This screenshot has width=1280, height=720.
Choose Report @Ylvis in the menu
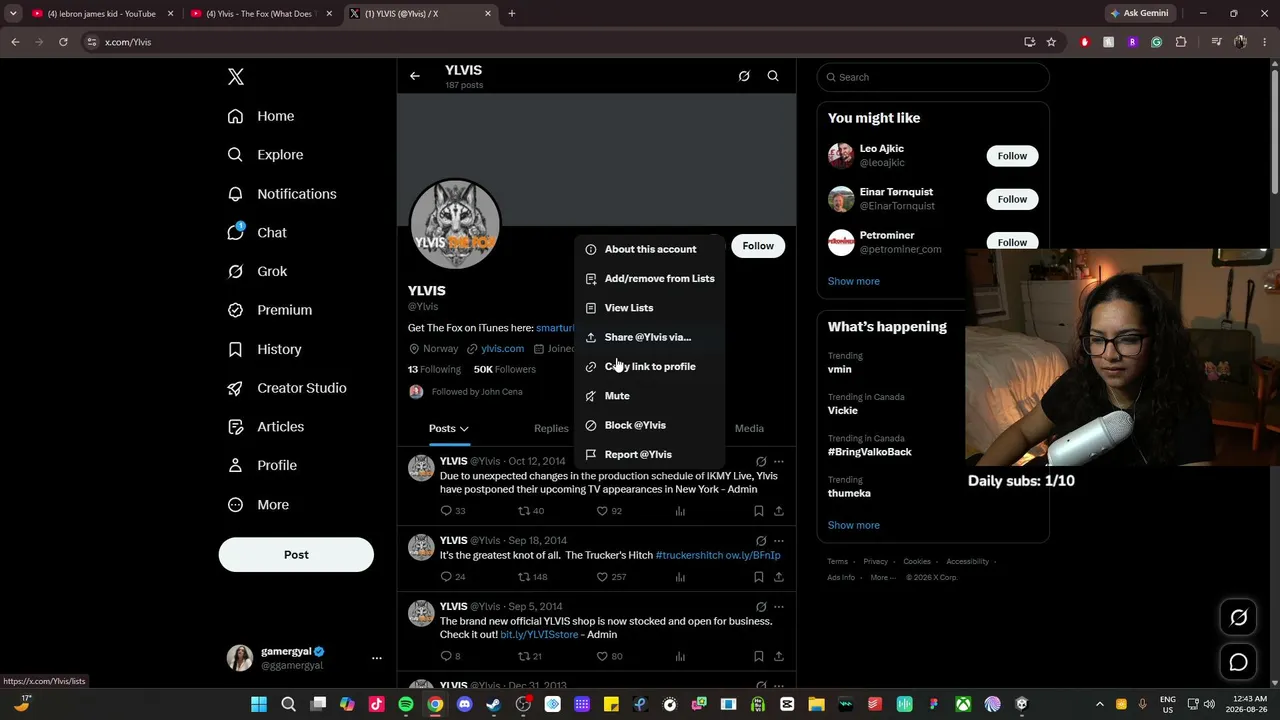click(649, 455)
